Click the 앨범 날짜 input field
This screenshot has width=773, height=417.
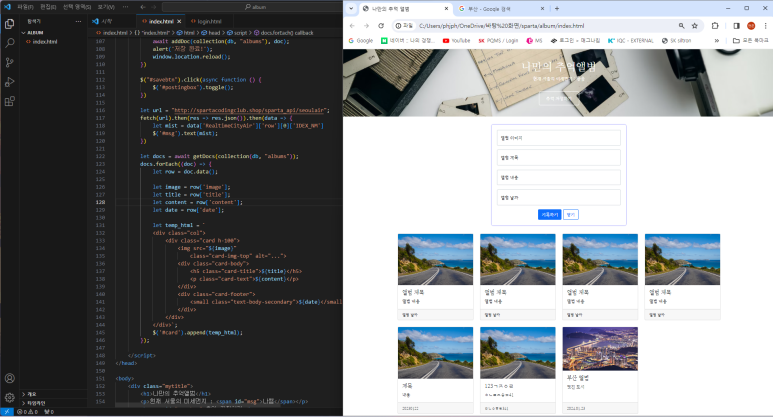559,197
